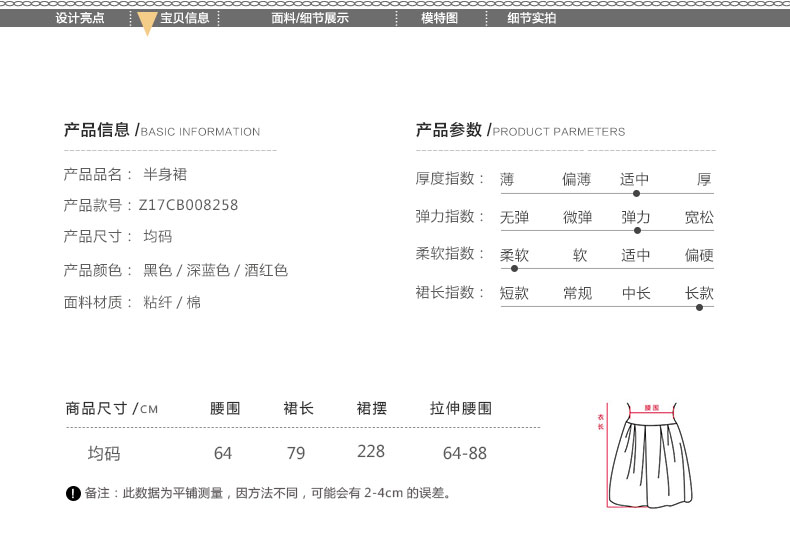Switch to the 面料/细节展示 tab
This screenshot has height=535, width=790.
310,18
